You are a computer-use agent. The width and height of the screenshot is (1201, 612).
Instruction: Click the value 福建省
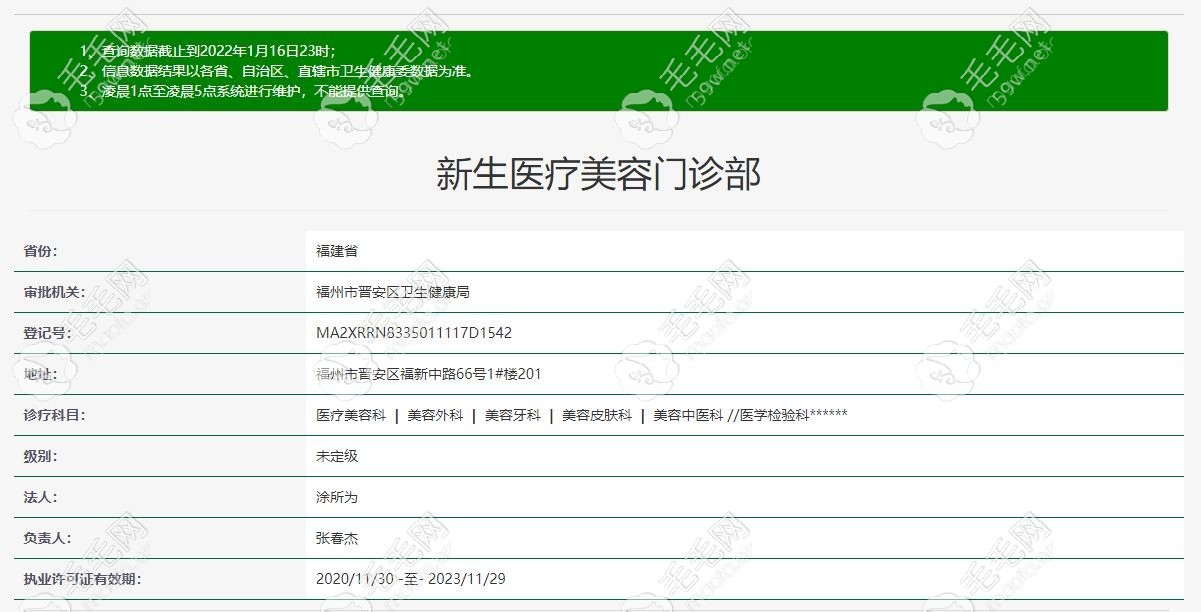pos(337,251)
